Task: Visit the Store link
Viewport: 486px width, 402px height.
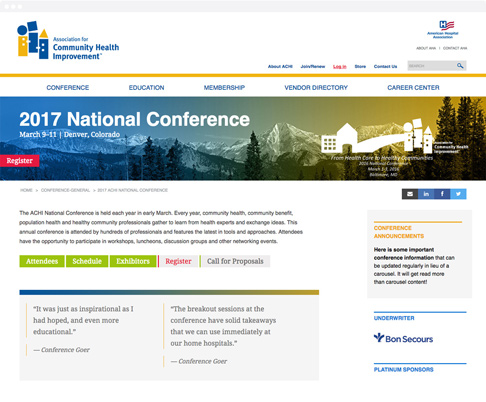Action: click(360, 66)
